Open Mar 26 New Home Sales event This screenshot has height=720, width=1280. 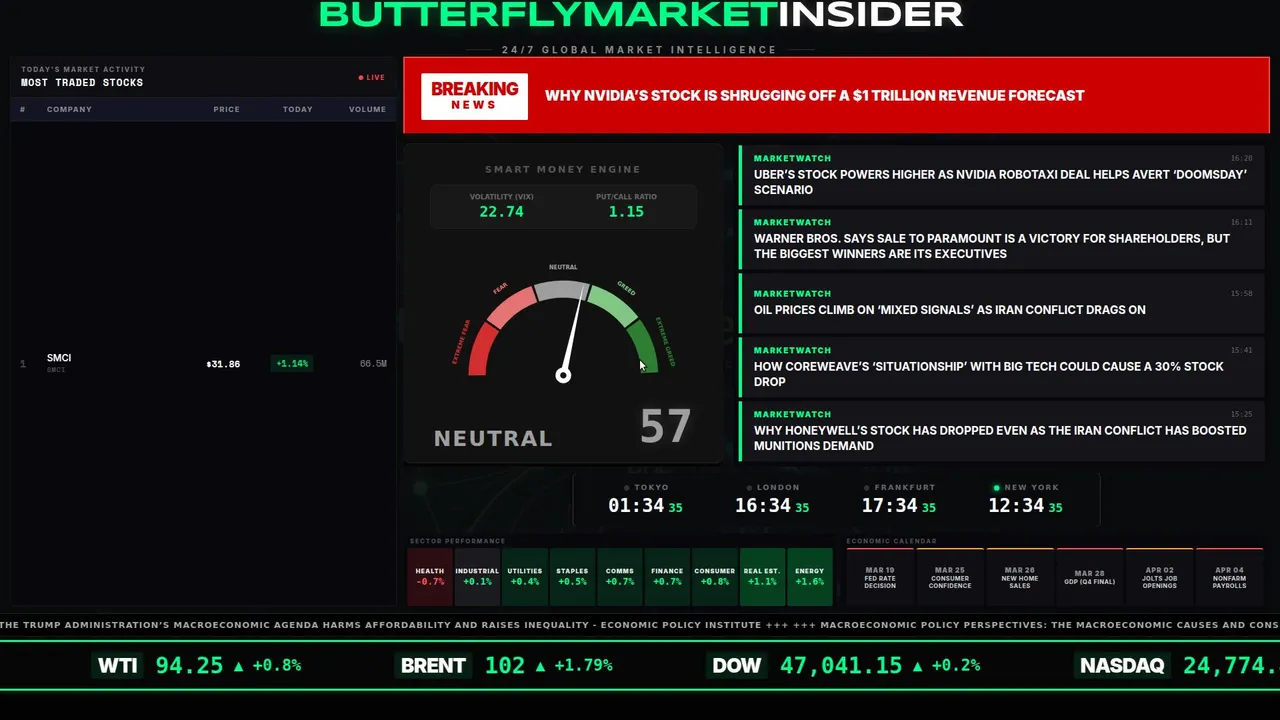pos(1020,576)
